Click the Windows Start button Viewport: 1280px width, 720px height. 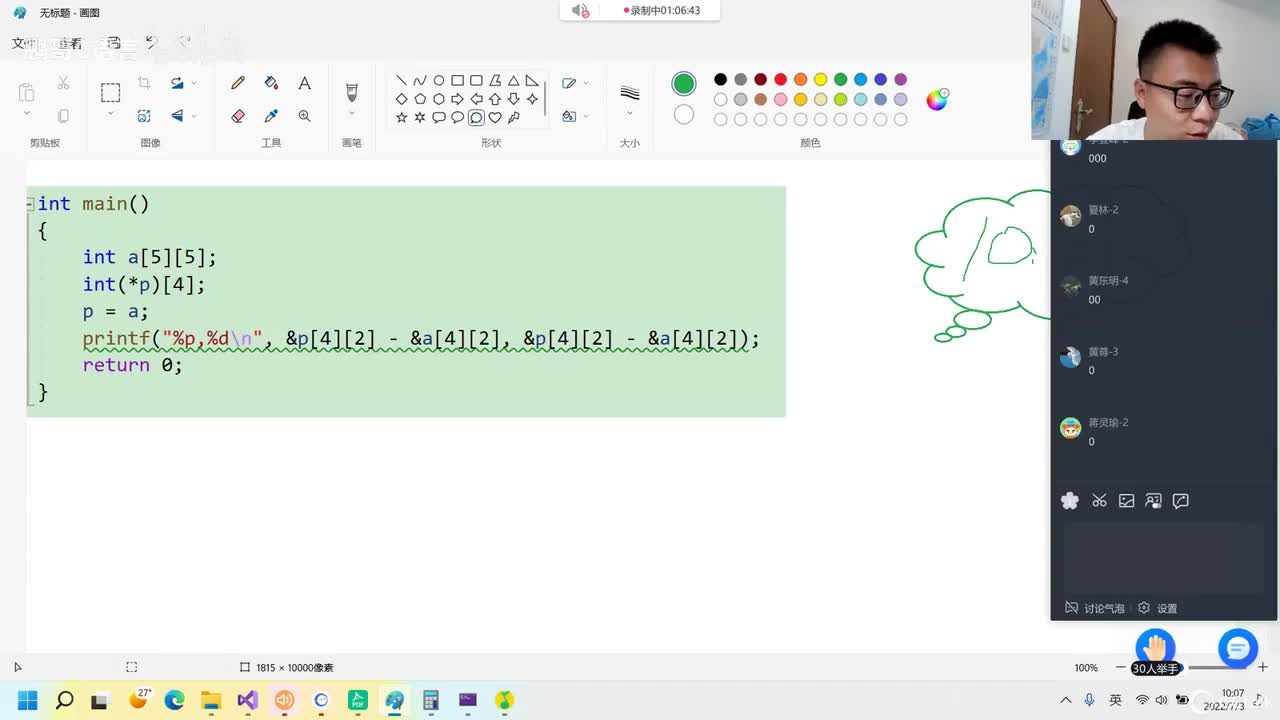(27, 700)
